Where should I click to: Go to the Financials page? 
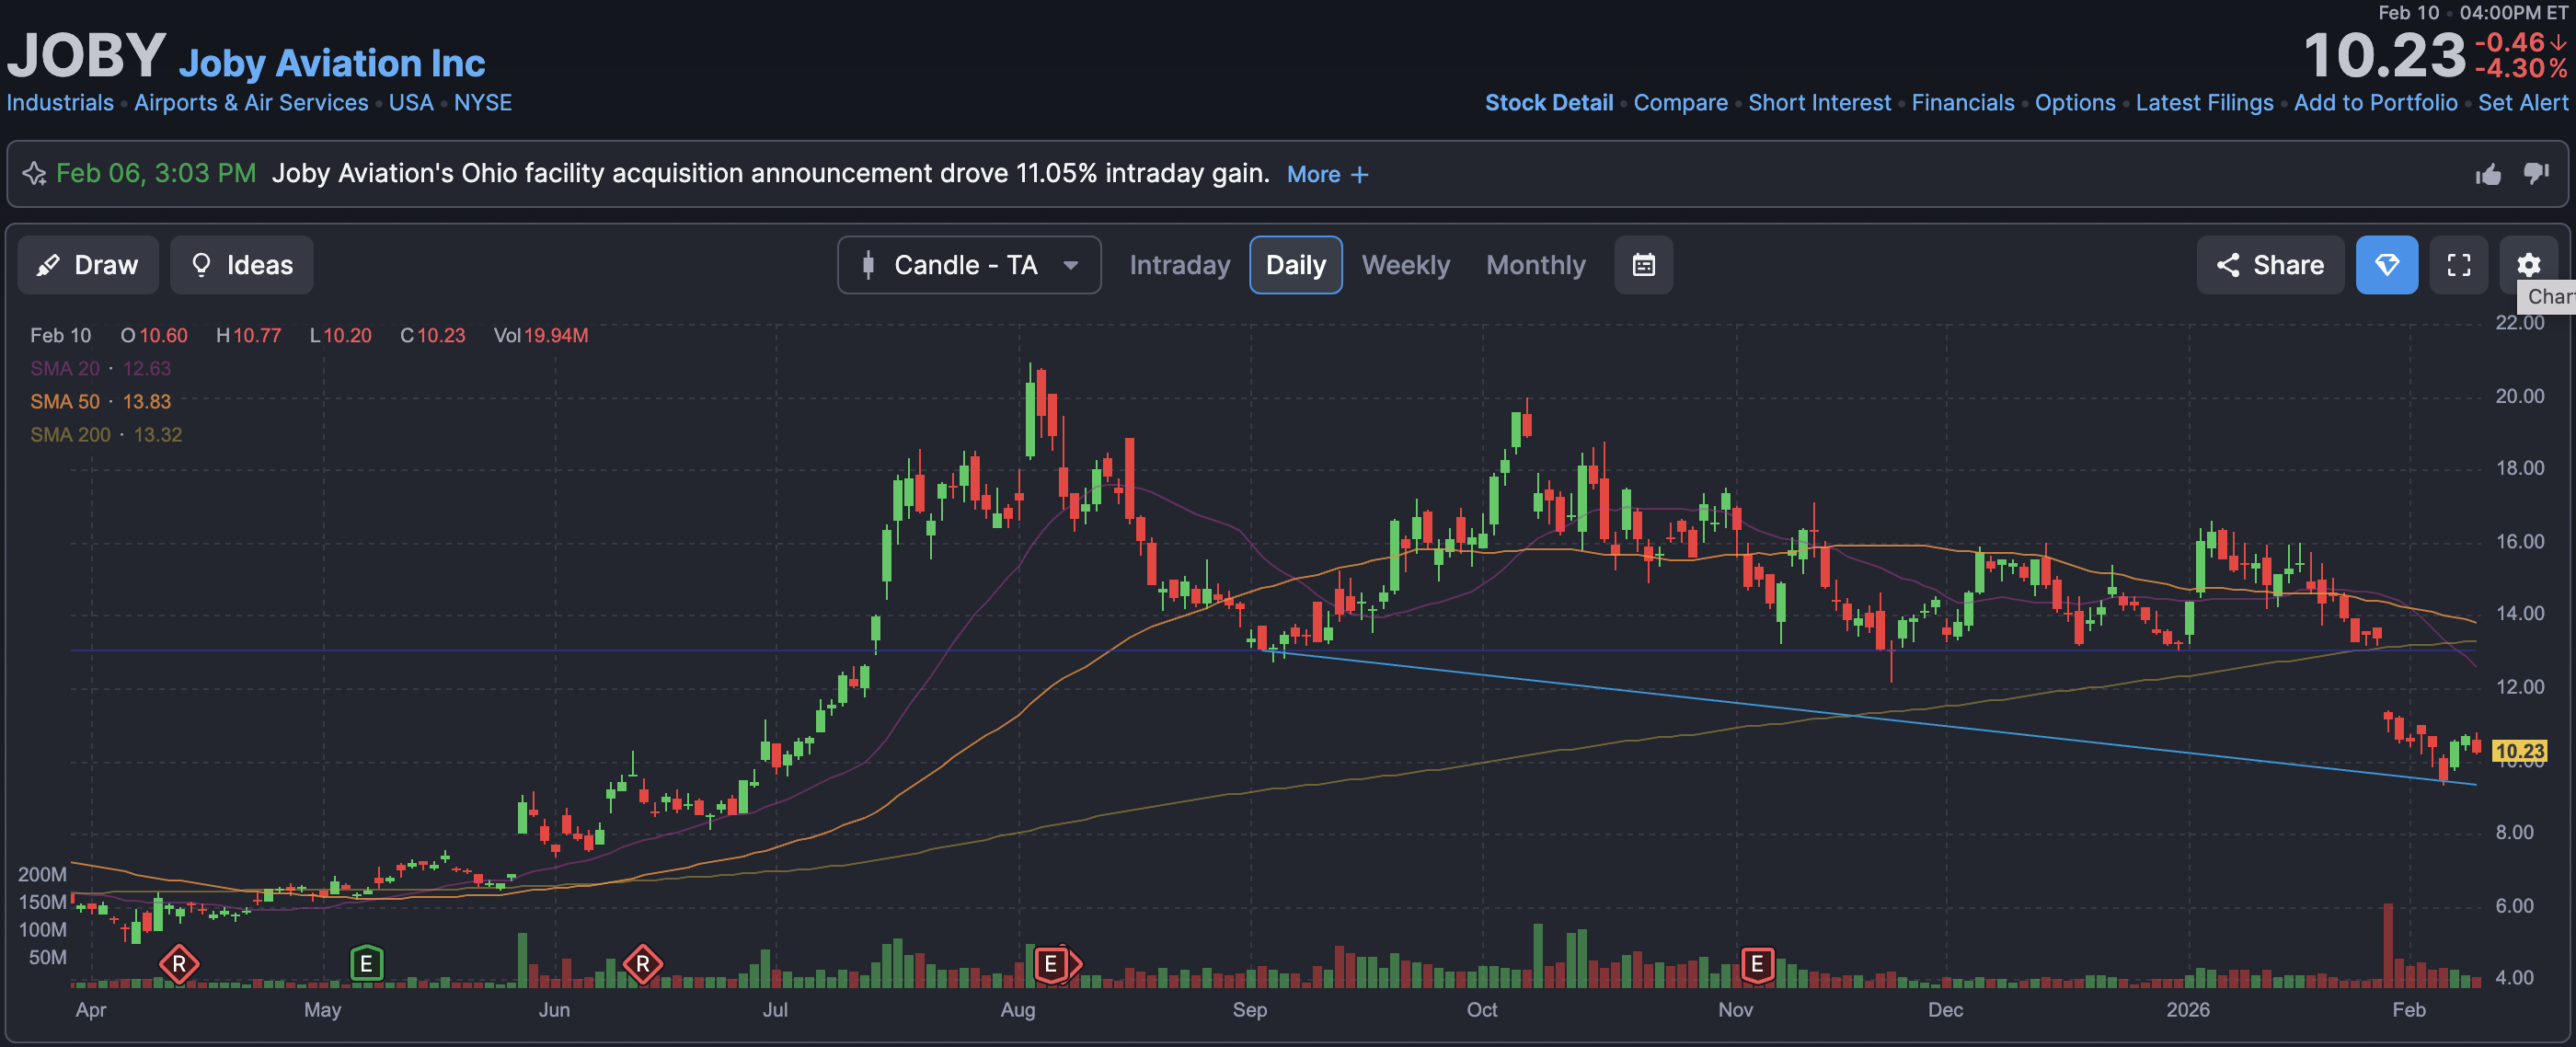coord(1962,103)
